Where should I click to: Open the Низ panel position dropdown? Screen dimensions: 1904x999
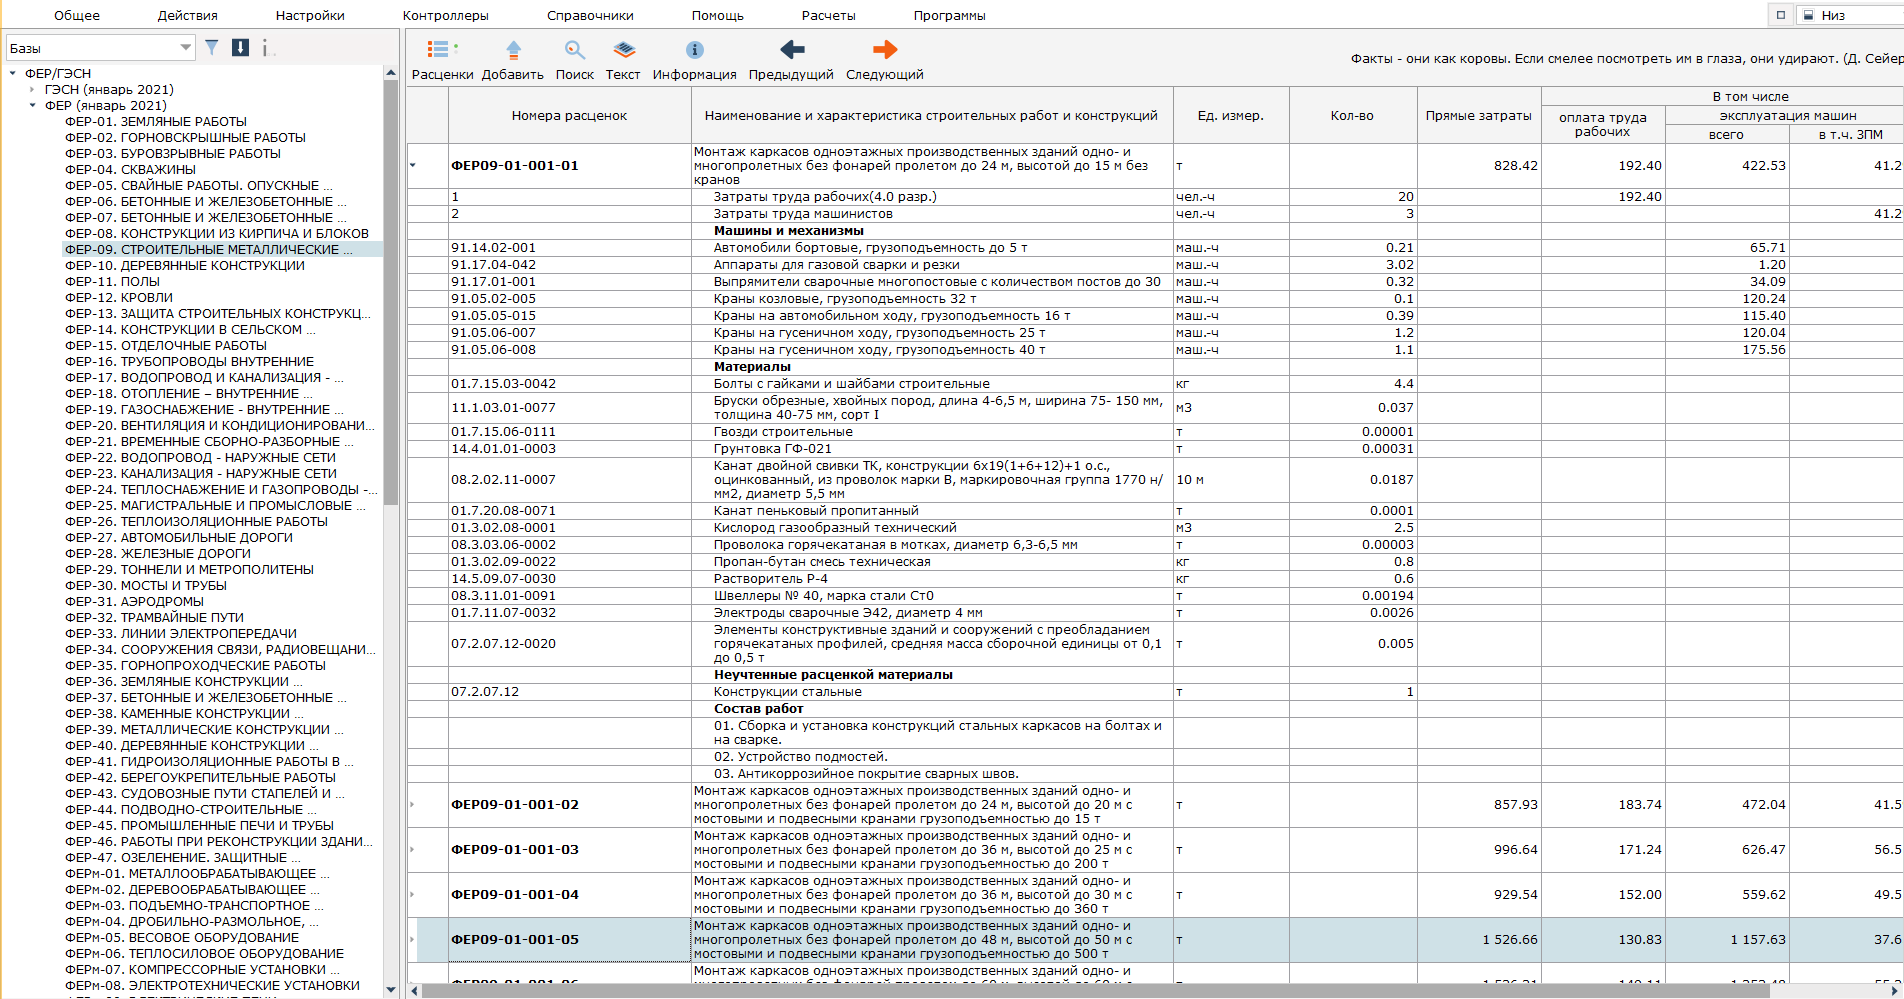tap(1850, 15)
